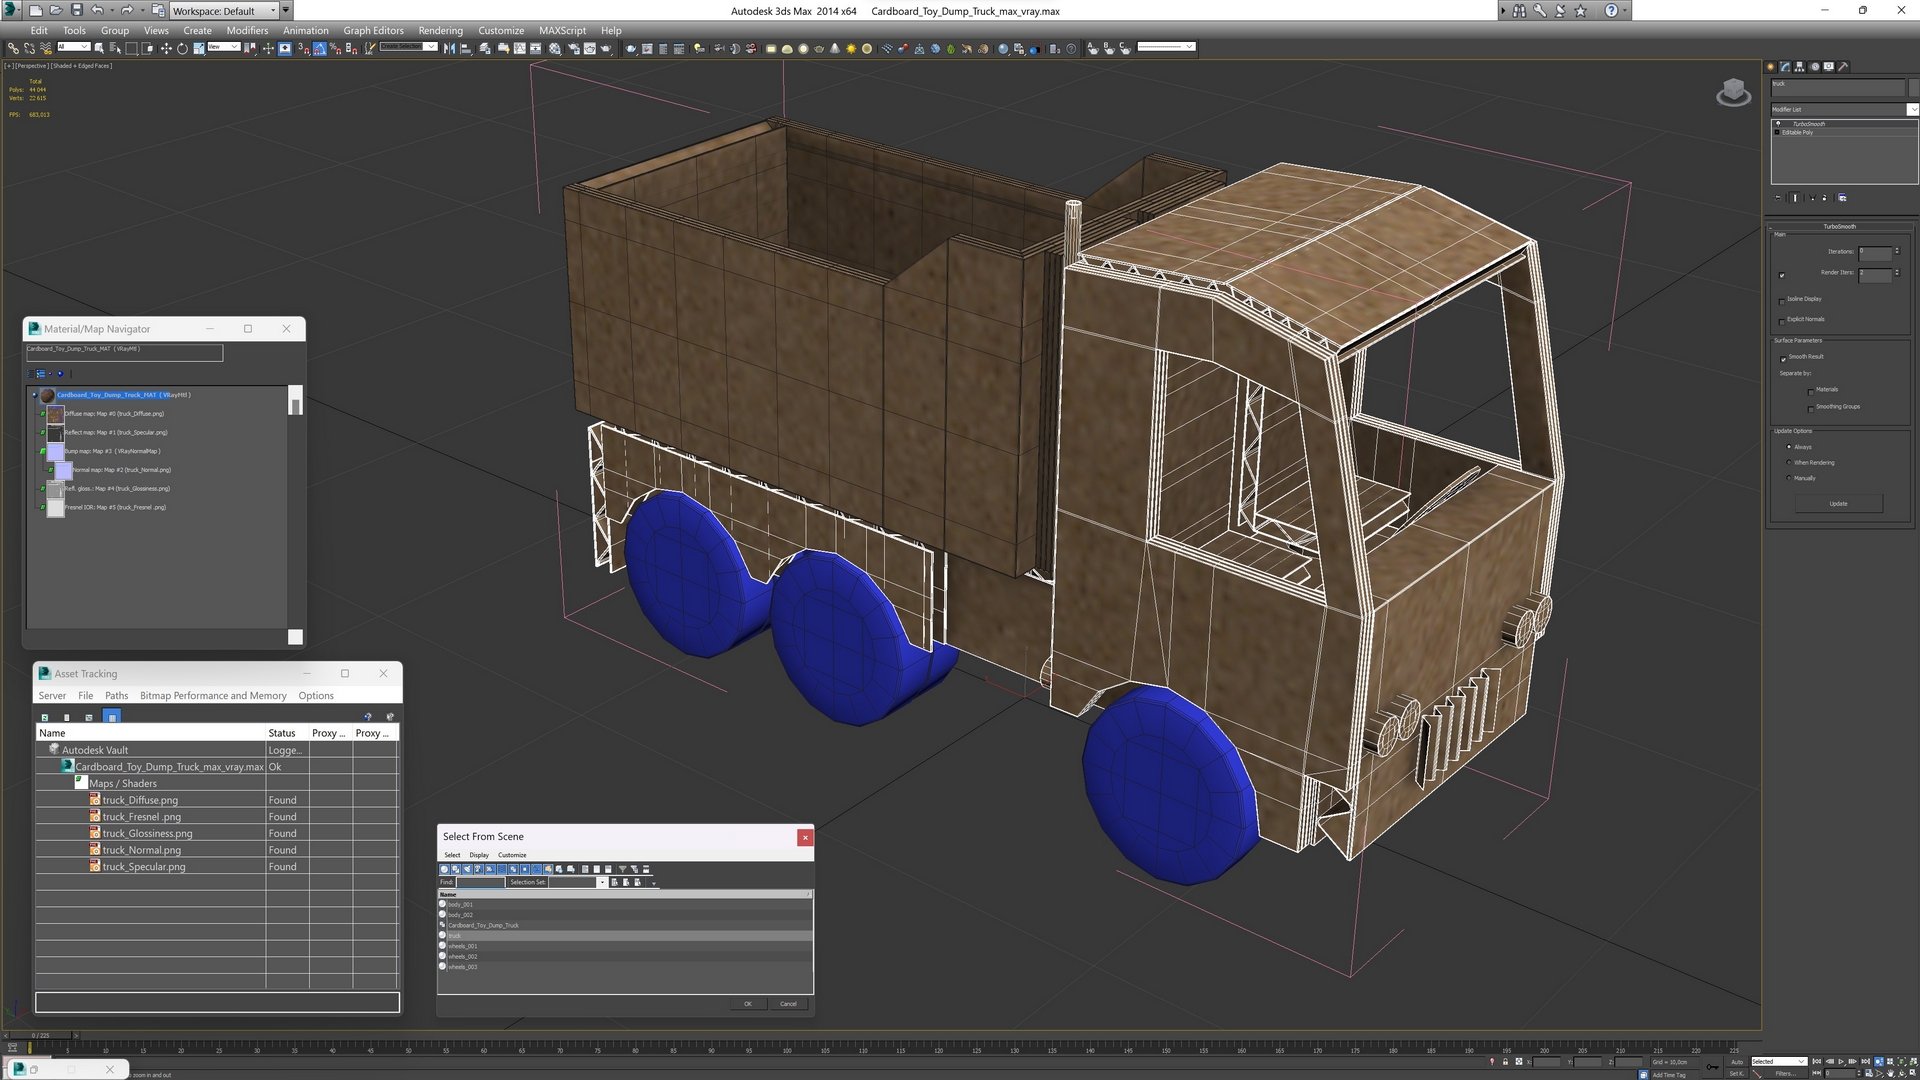
Task: Open Bitmap Performance and Memory menu
Action: pyautogui.click(x=213, y=696)
